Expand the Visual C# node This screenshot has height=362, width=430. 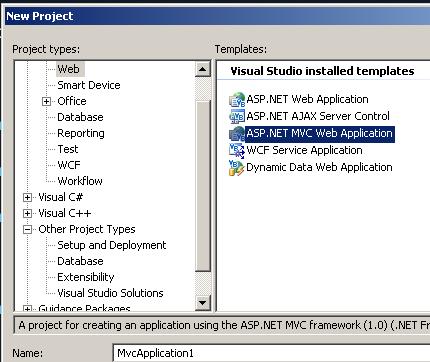(x=27, y=197)
